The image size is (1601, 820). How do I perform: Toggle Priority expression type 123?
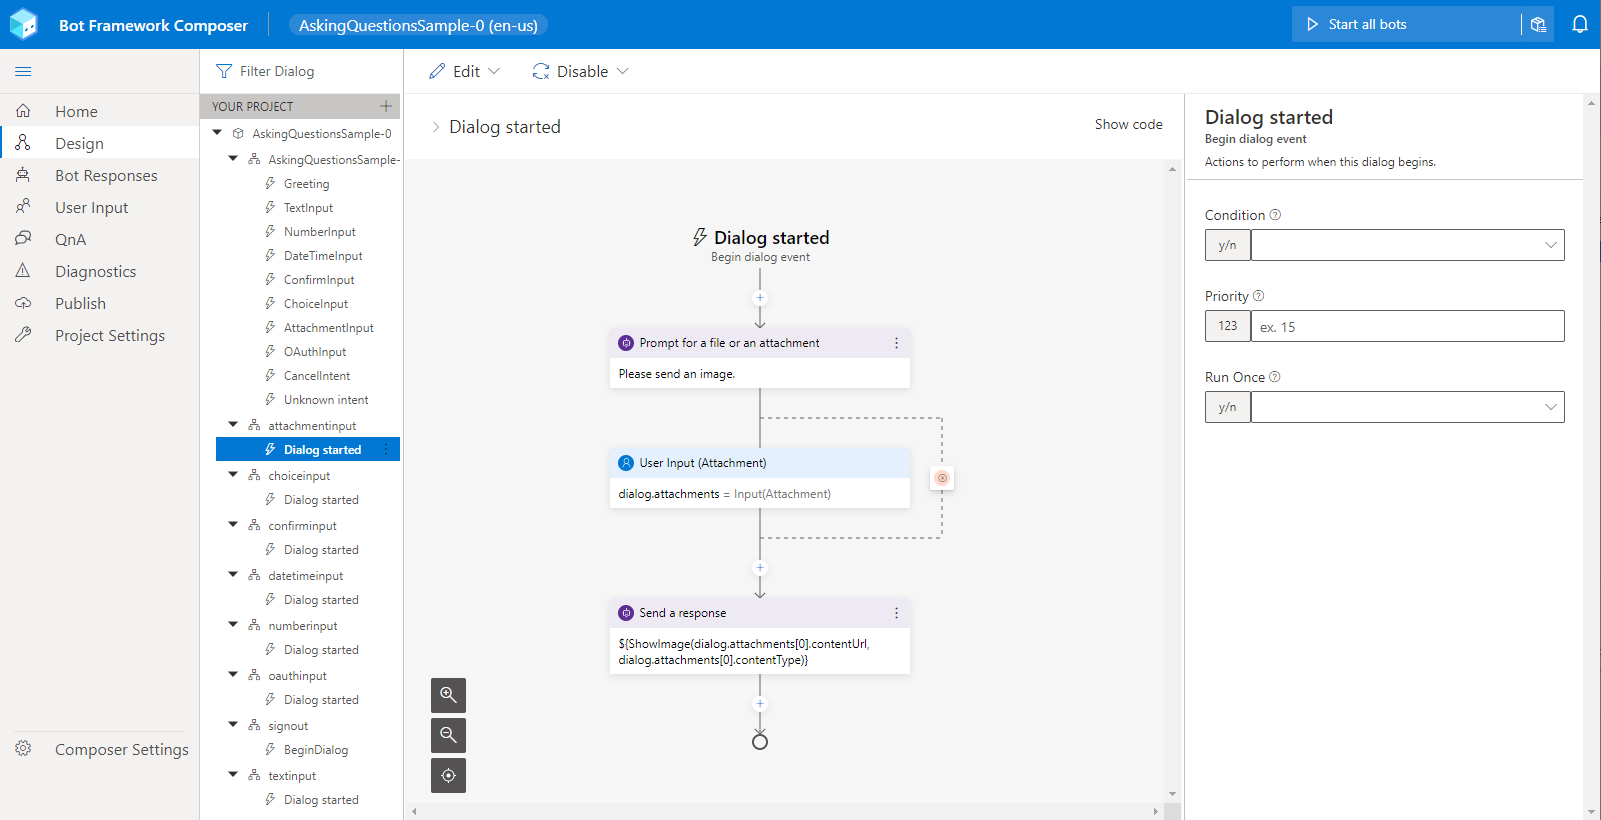point(1228,326)
